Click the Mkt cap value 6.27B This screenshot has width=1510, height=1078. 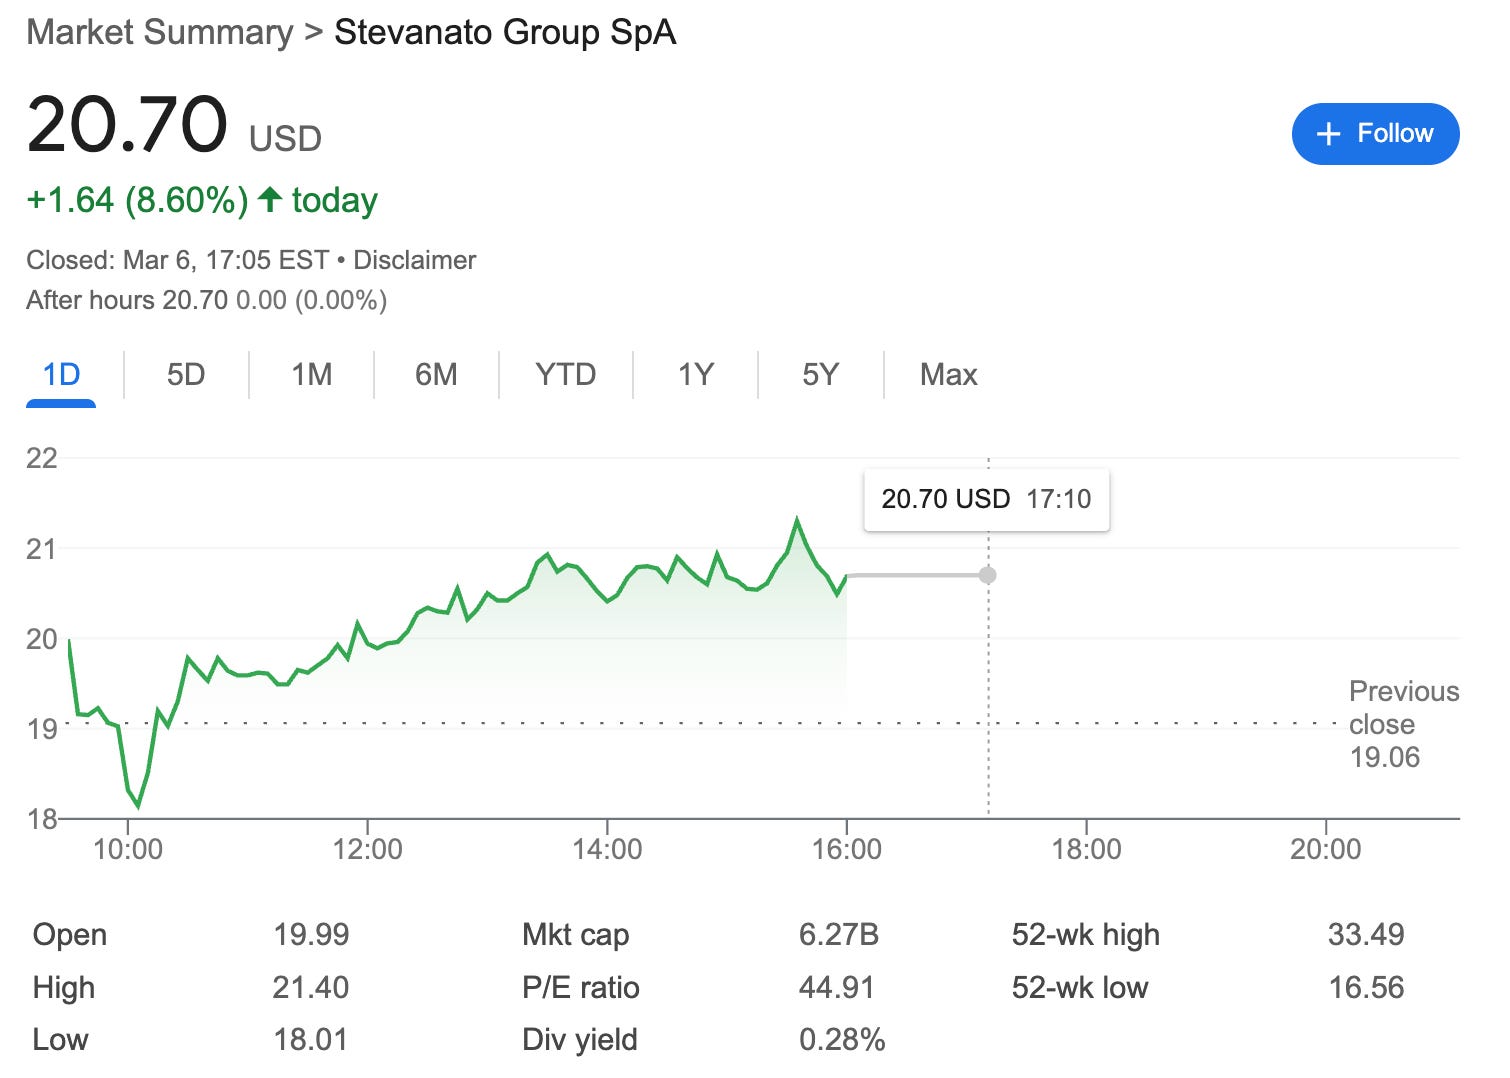[x=838, y=934]
